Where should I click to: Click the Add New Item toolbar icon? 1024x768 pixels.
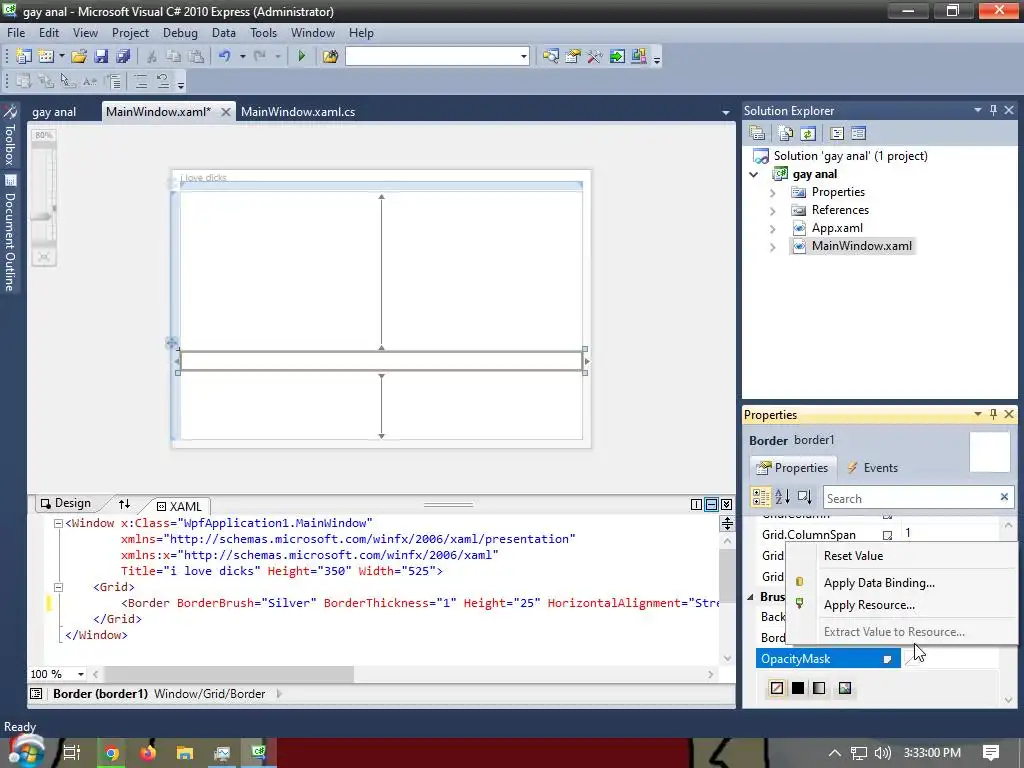46,56
